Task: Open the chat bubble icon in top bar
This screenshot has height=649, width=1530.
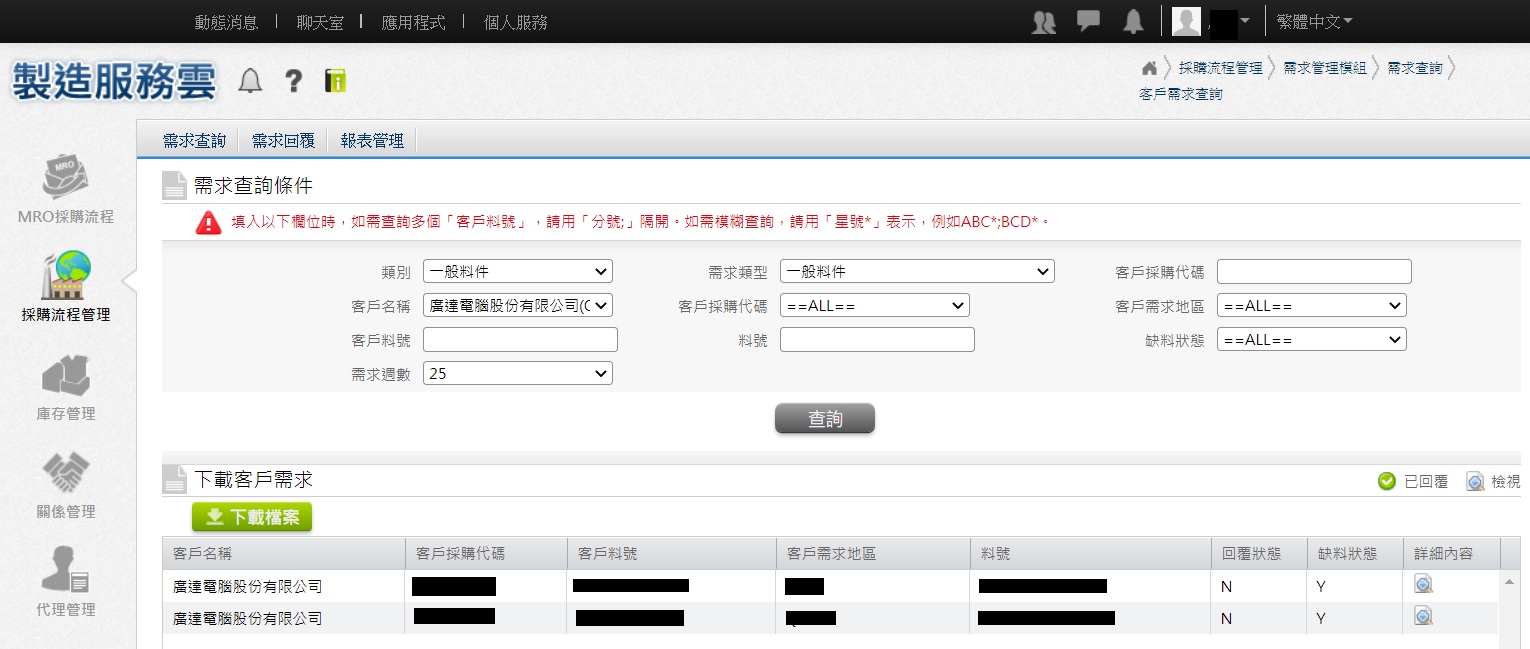Action: pos(1088,21)
